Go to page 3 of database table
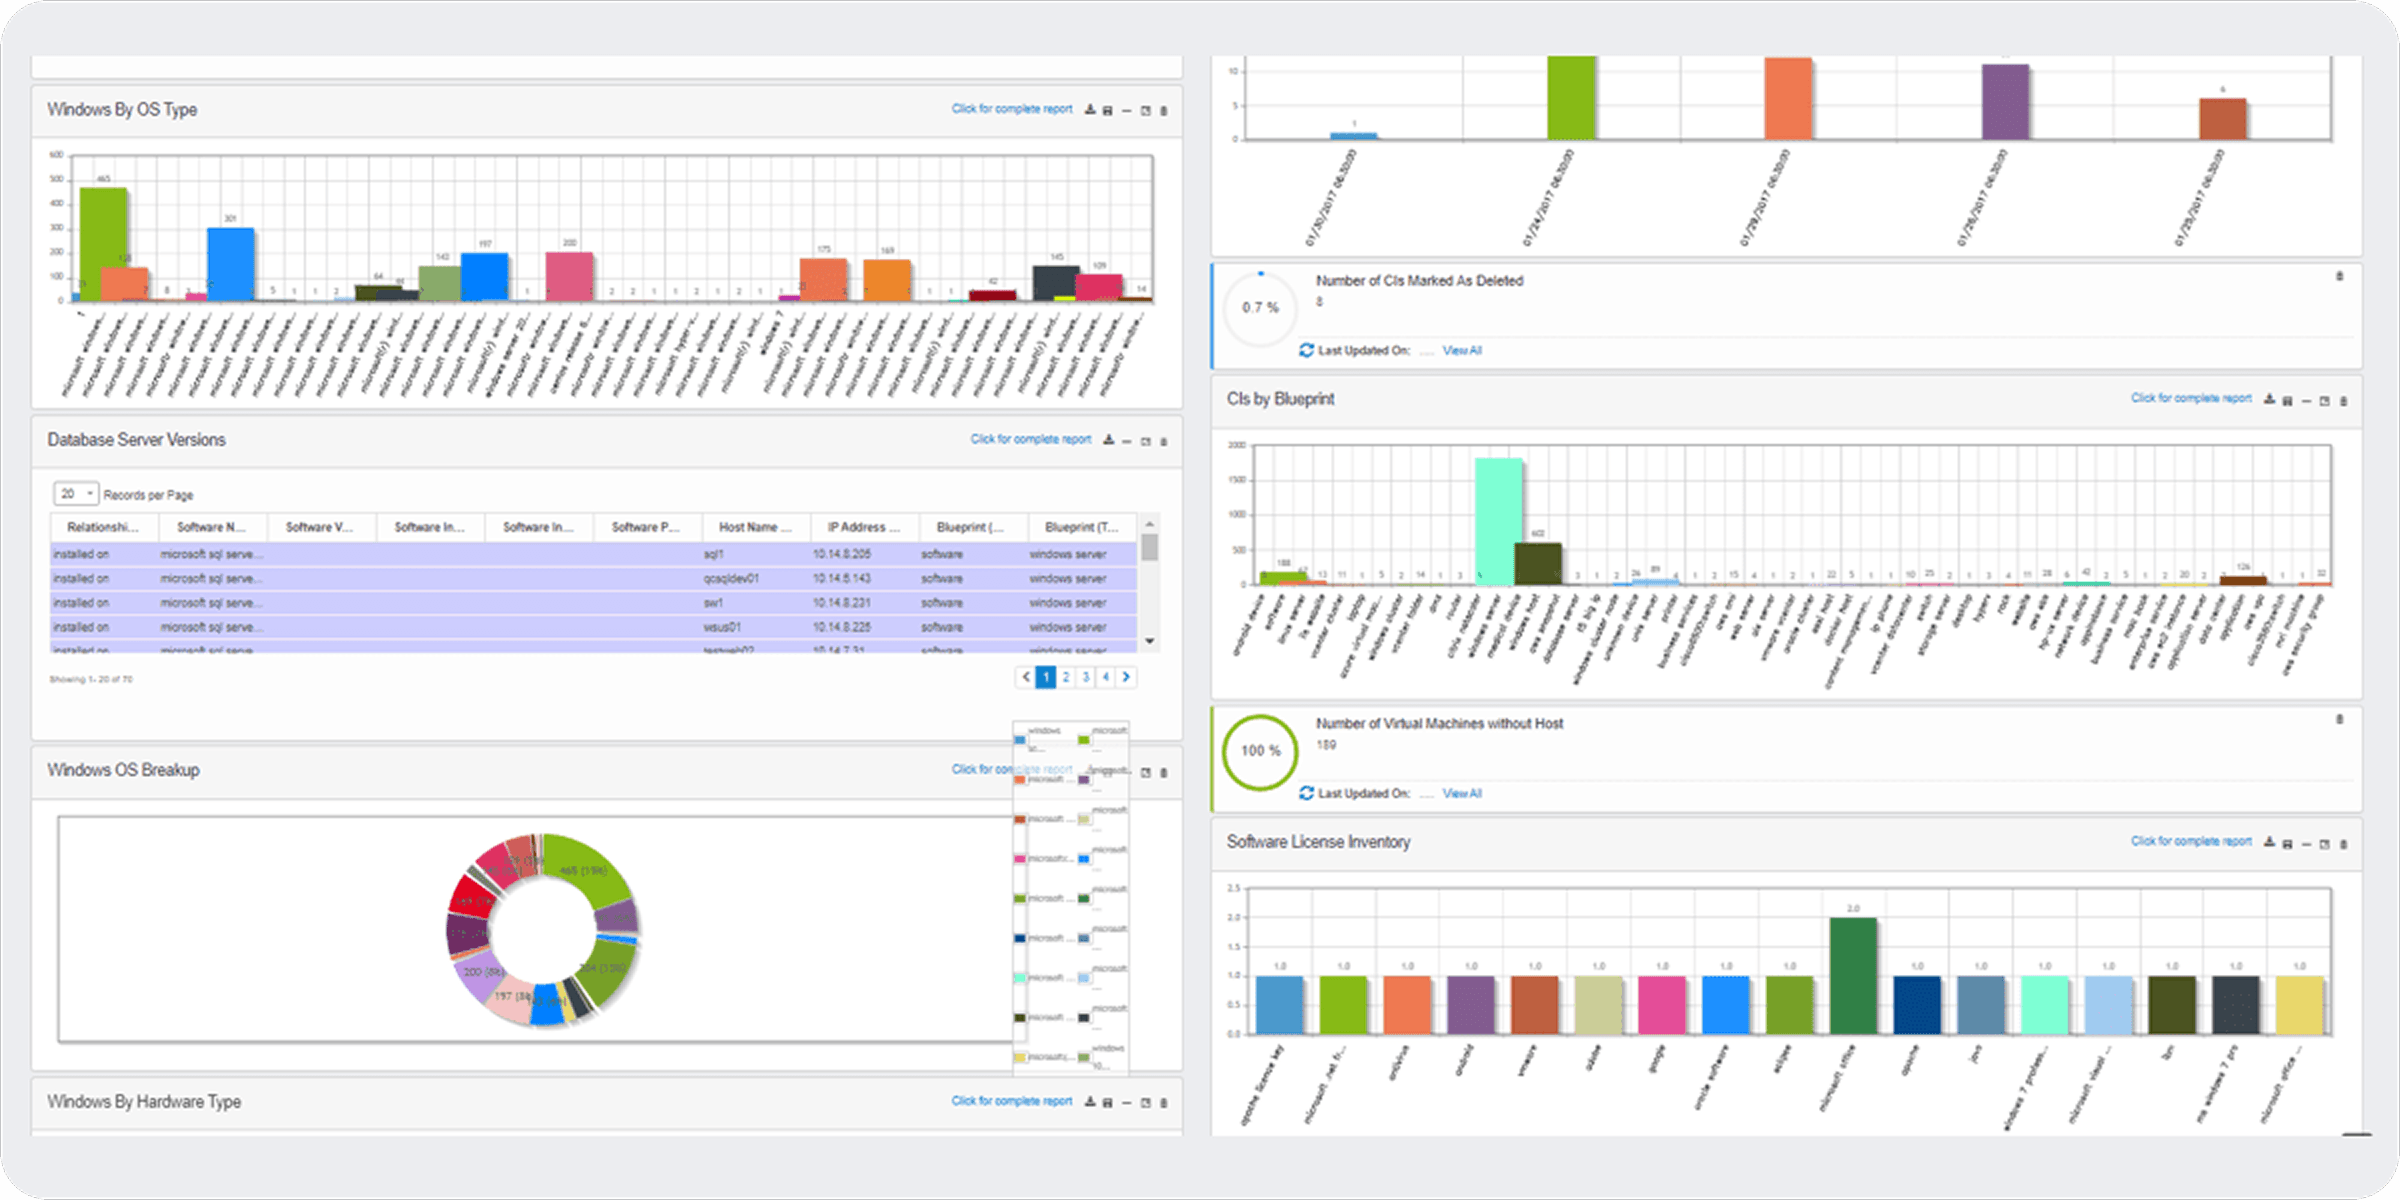The height and width of the screenshot is (1200, 2400). click(1086, 677)
